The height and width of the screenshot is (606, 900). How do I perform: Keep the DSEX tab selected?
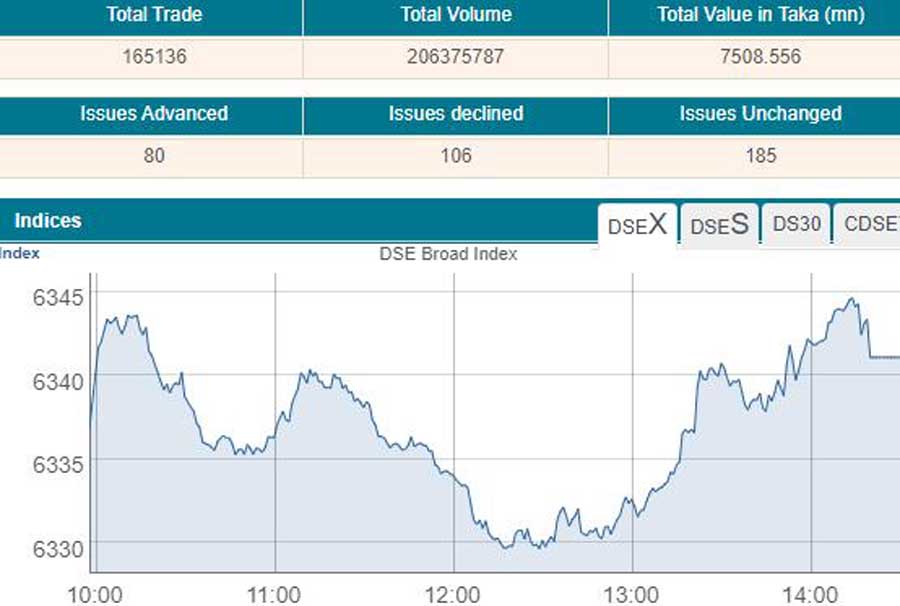(637, 225)
